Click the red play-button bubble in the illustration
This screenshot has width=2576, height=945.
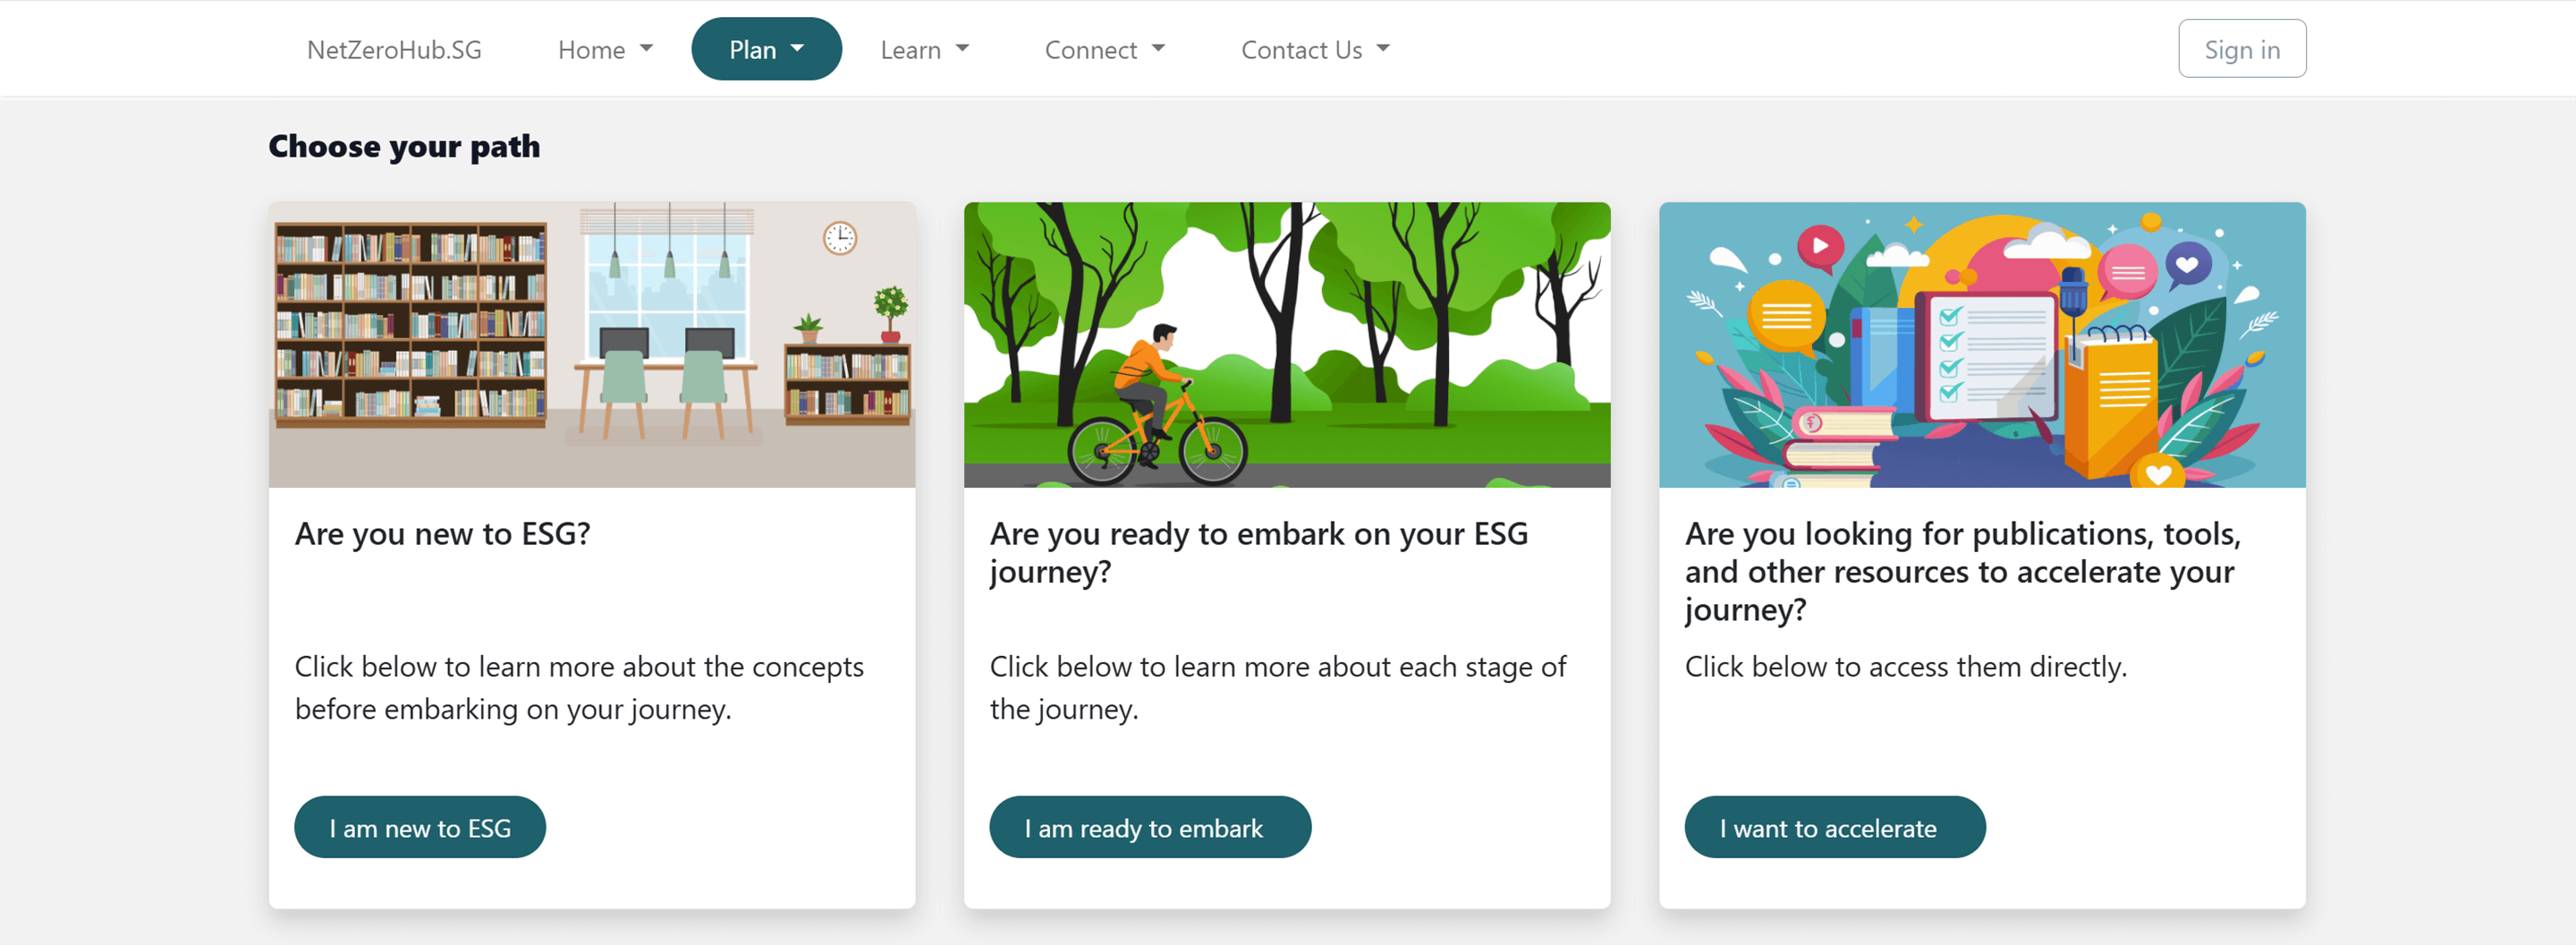tap(1820, 247)
